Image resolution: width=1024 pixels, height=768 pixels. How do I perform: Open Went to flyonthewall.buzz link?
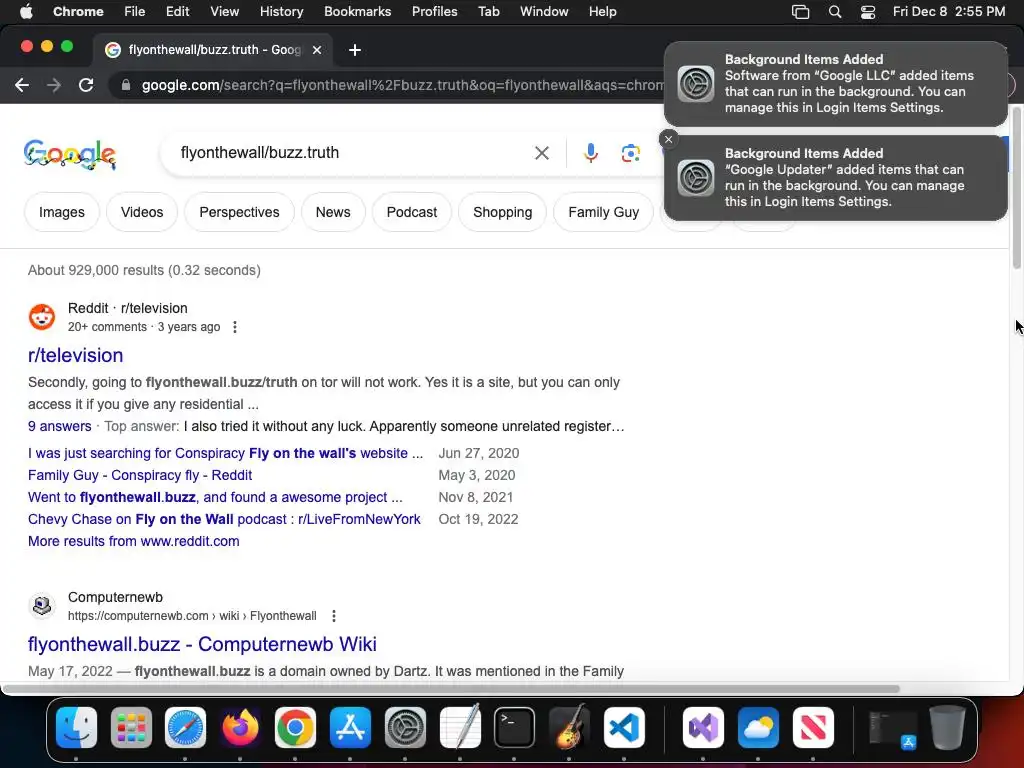(215, 498)
